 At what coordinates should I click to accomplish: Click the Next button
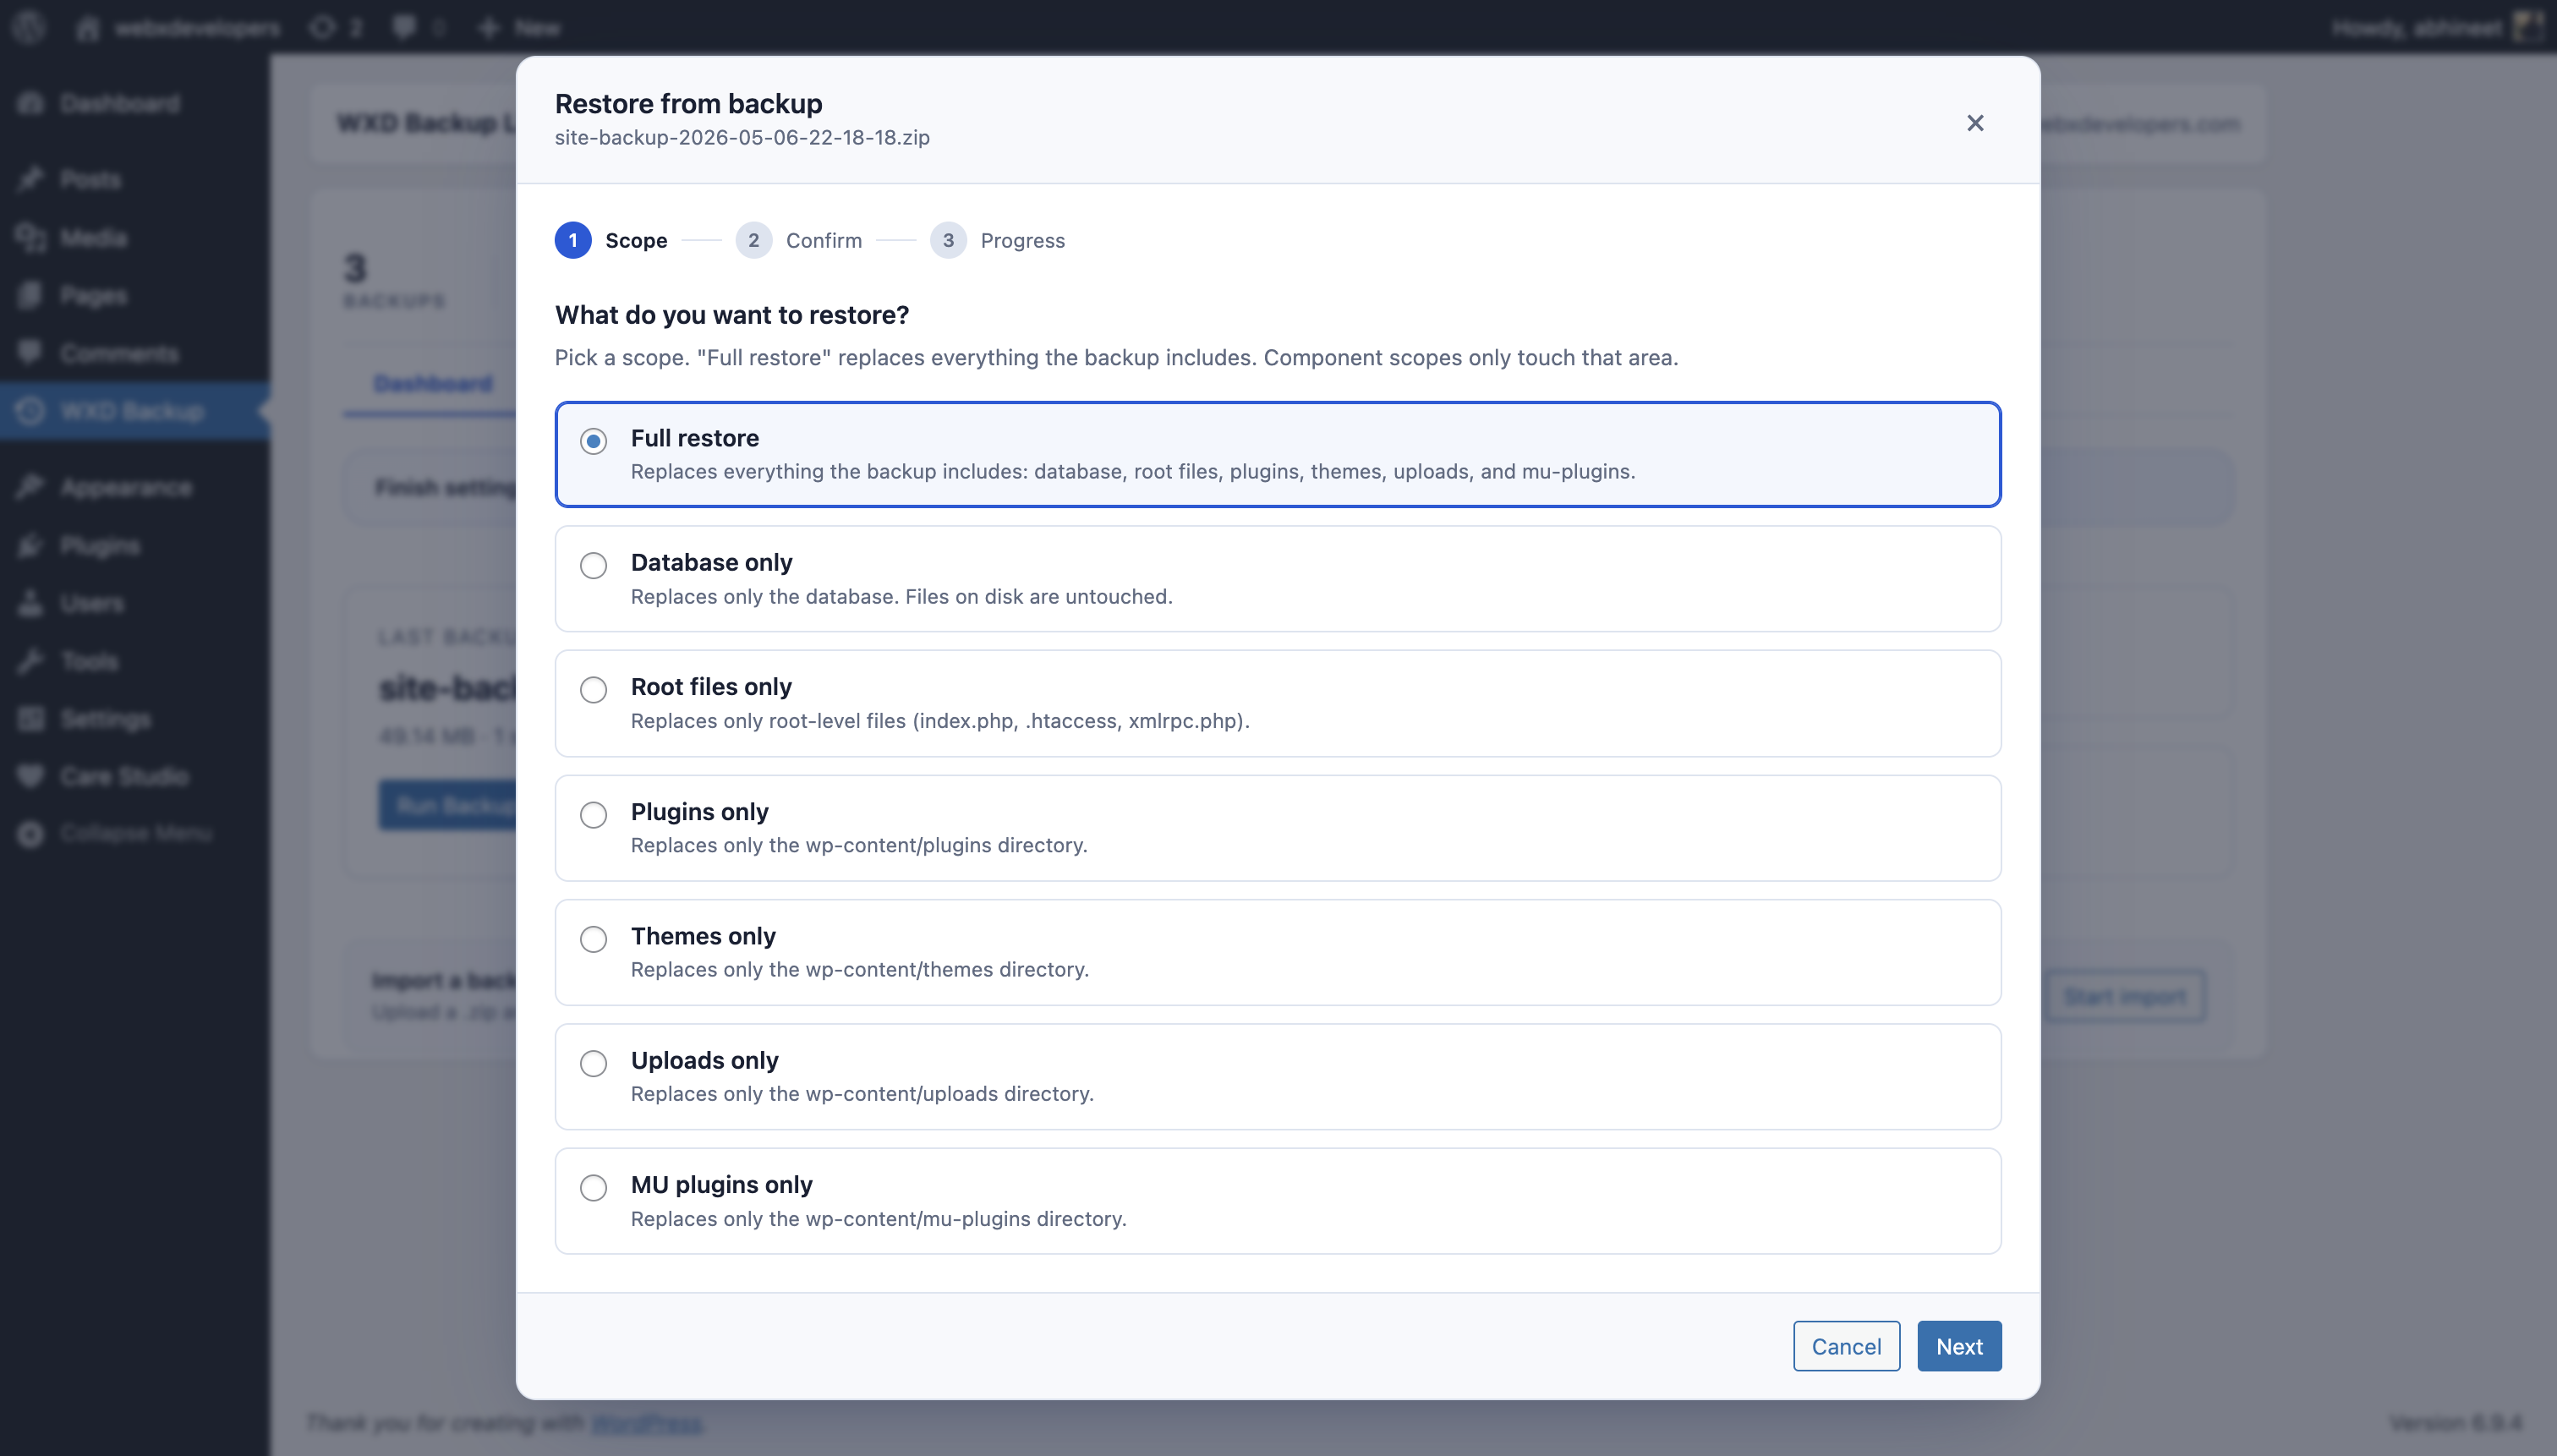point(1958,1346)
